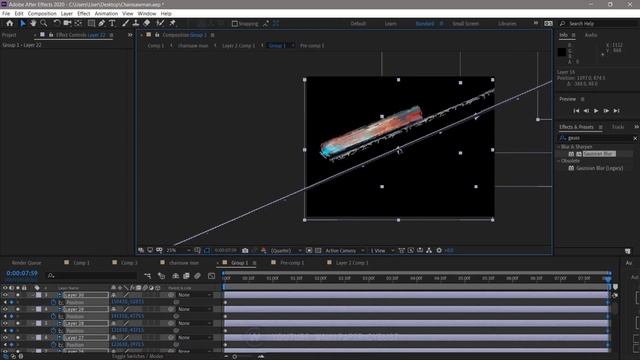Open the Animation menu

click(106, 13)
